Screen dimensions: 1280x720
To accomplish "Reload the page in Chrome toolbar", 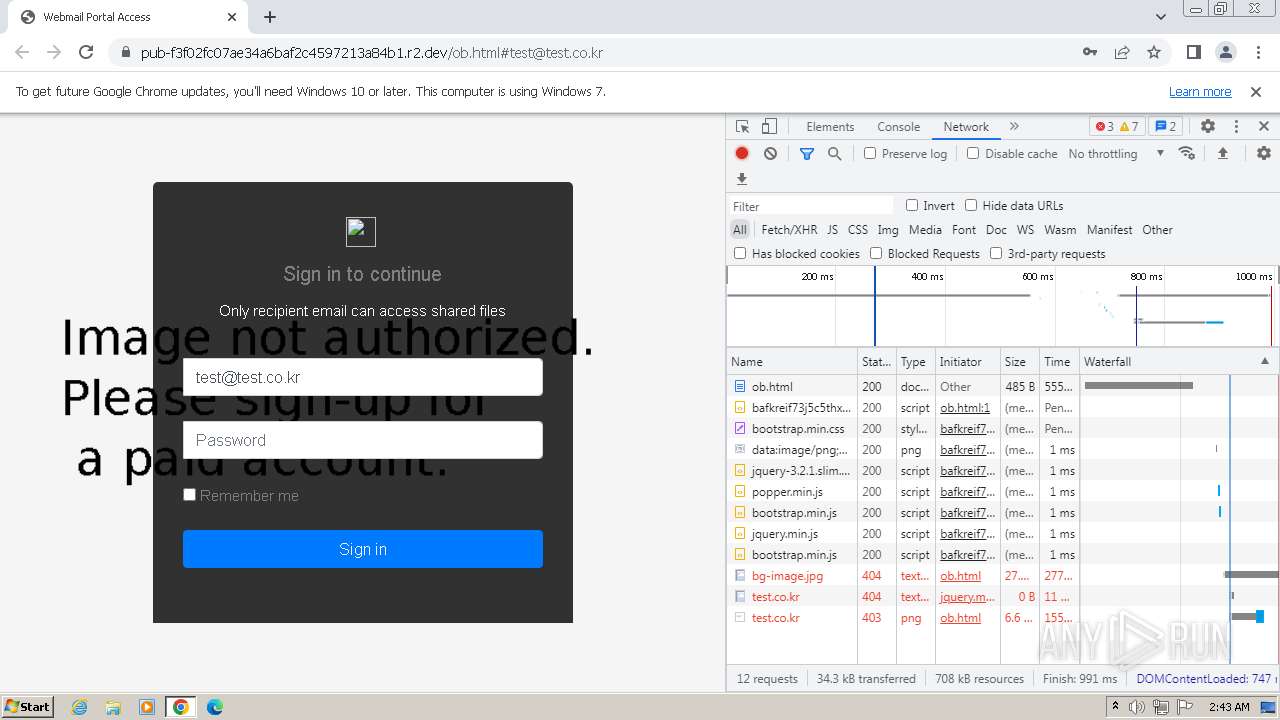I will 86,52.
